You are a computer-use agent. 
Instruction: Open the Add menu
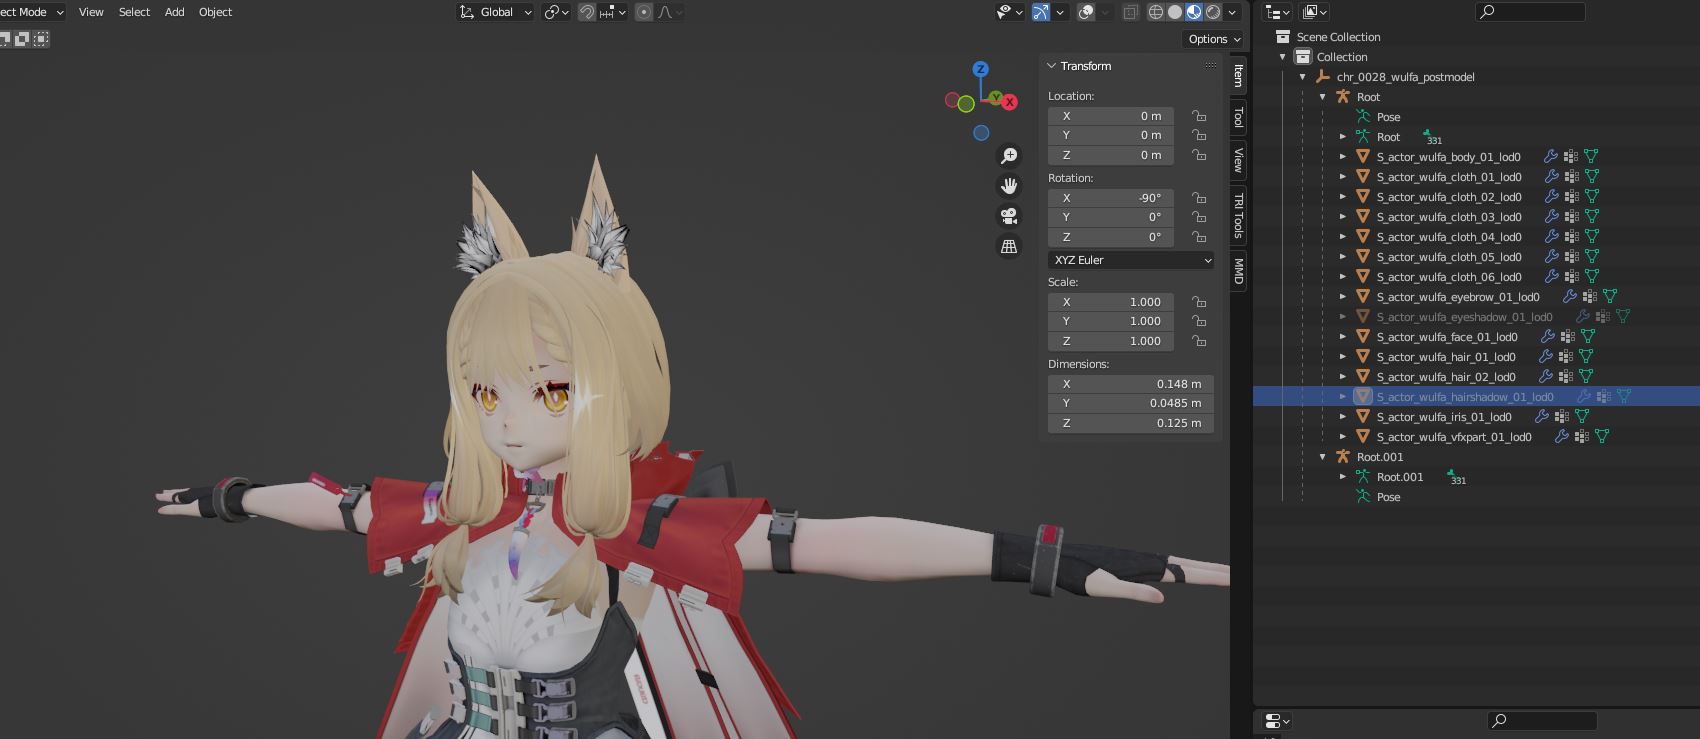[x=174, y=12]
